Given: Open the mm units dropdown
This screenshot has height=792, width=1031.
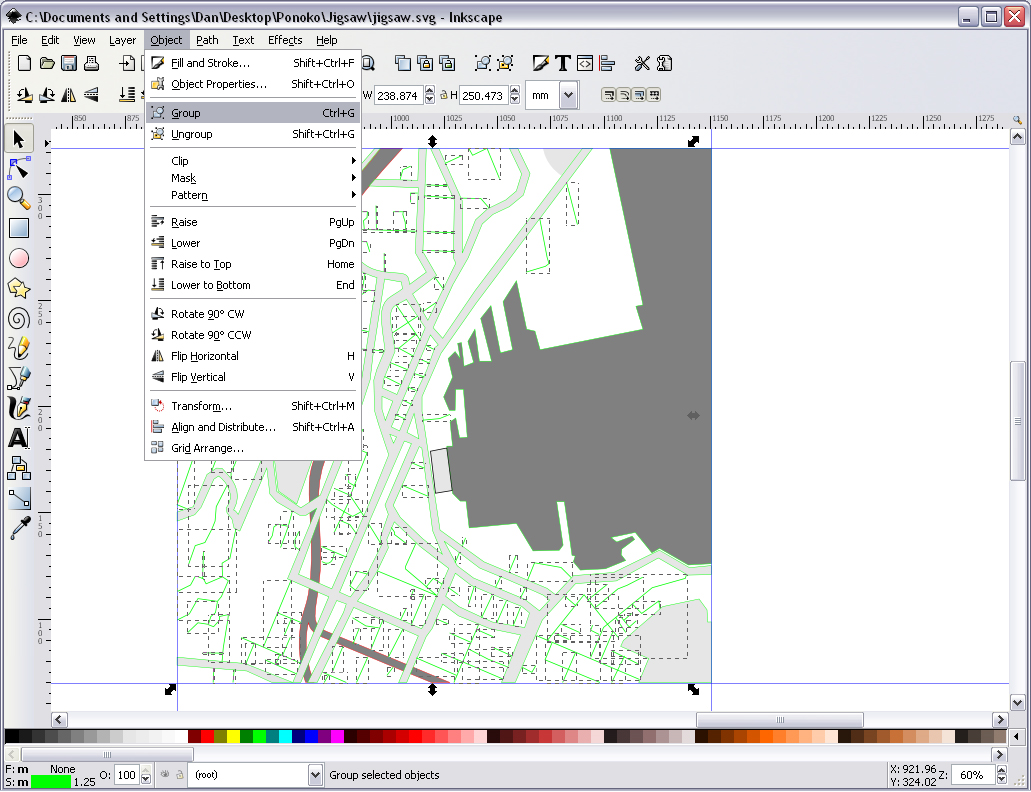Looking at the screenshot, I should point(569,96).
